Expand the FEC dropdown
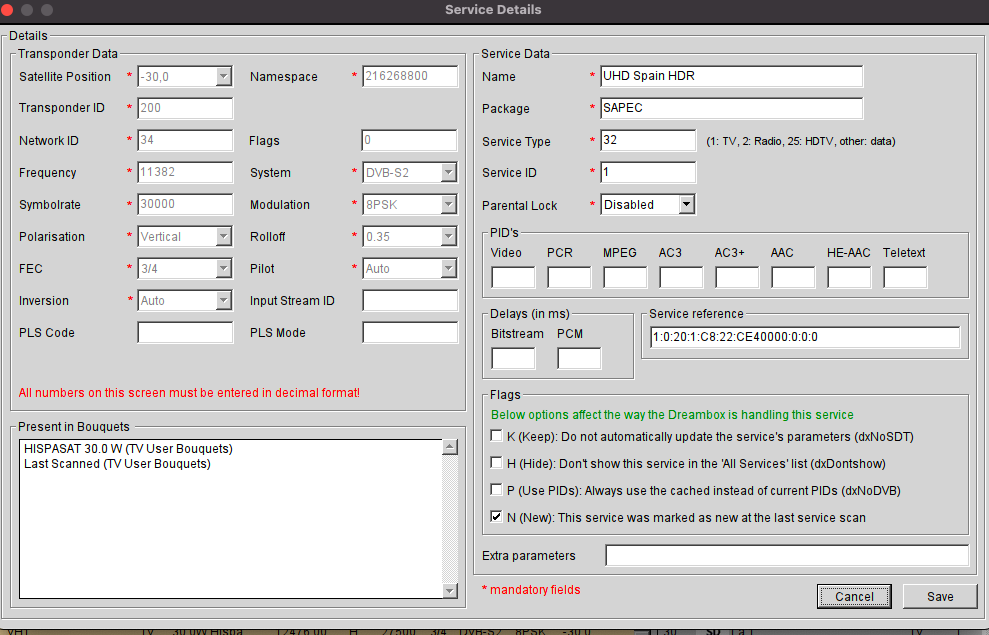Viewport: 989px width, 635px height. pos(224,269)
